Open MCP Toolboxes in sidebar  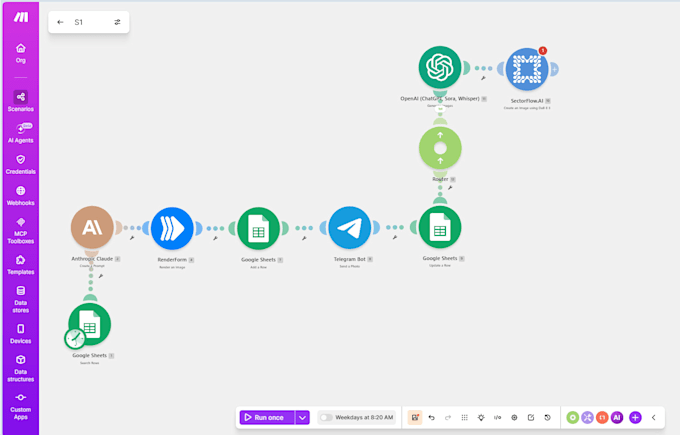click(20, 231)
